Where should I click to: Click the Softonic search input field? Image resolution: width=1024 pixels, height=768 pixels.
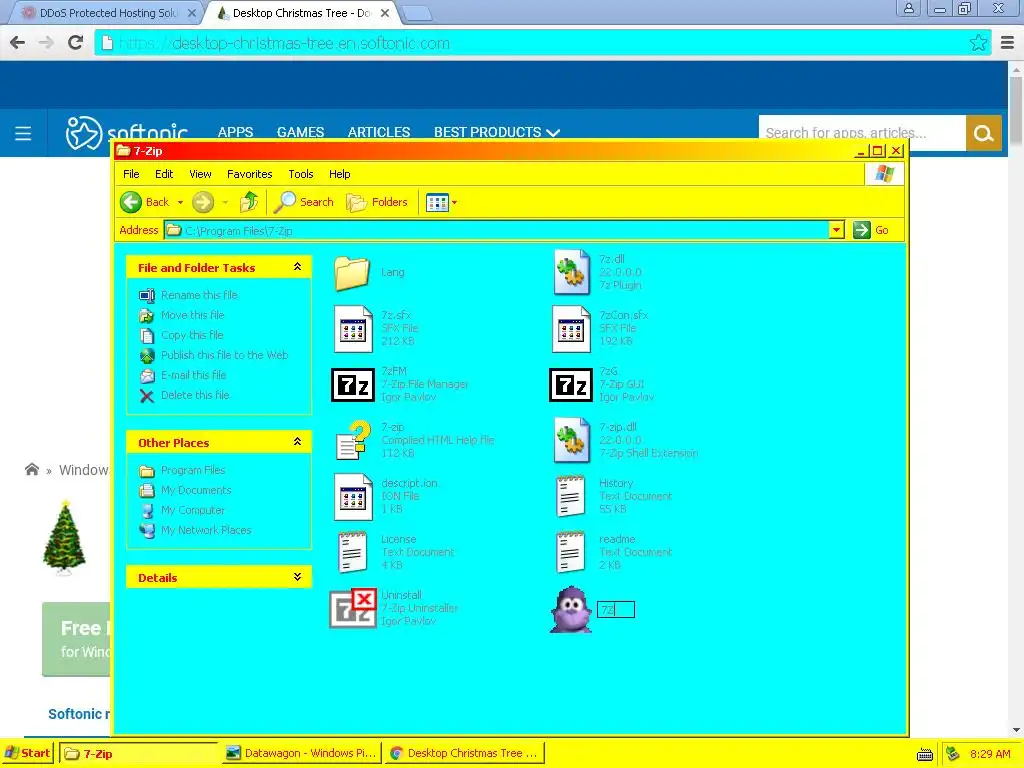[862, 133]
